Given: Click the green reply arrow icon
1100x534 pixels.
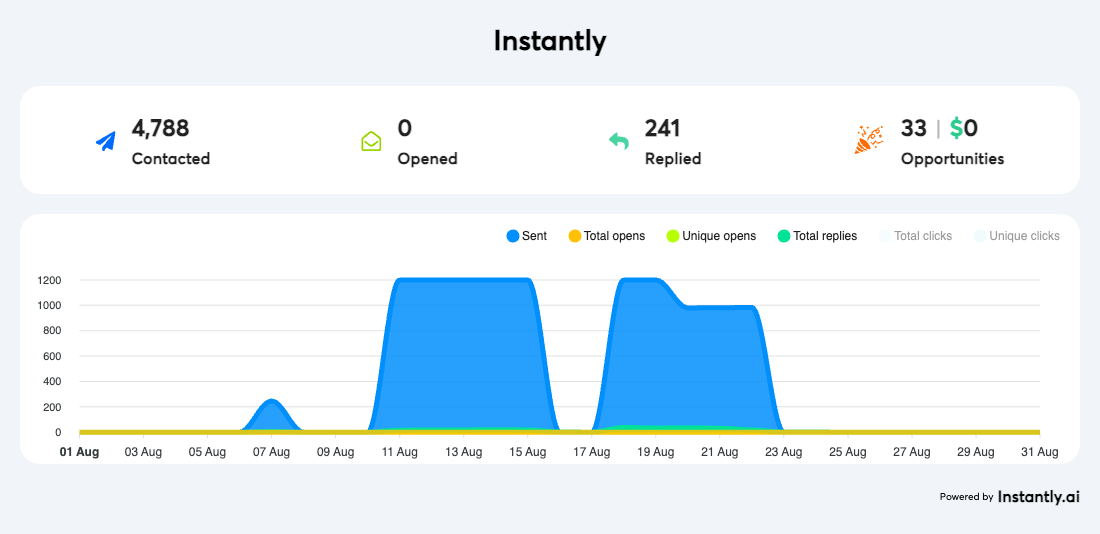Looking at the screenshot, I should [619, 142].
